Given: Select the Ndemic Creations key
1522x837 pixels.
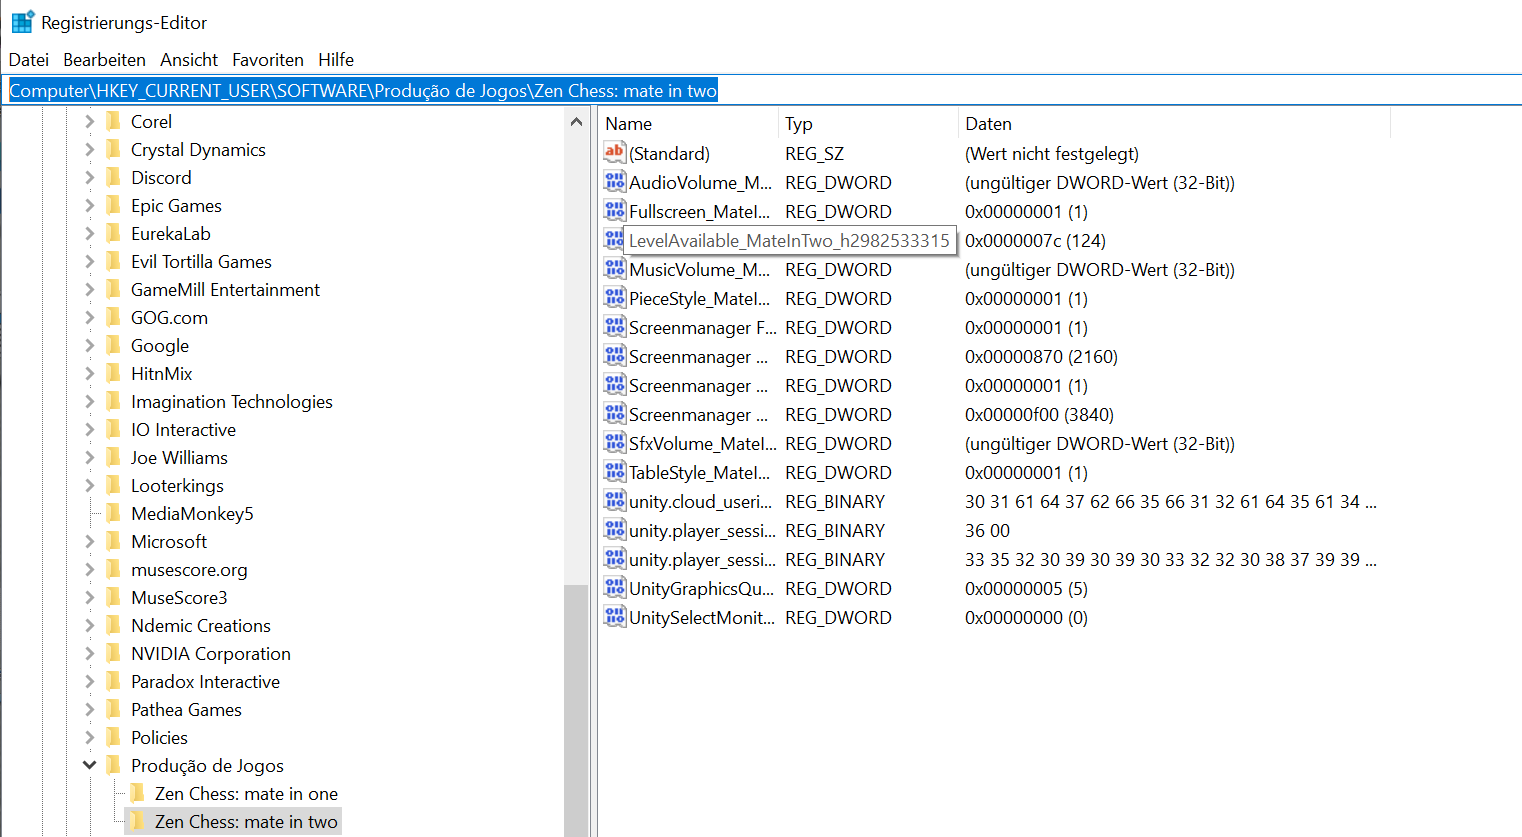Looking at the screenshot, I should click(200, 625).
